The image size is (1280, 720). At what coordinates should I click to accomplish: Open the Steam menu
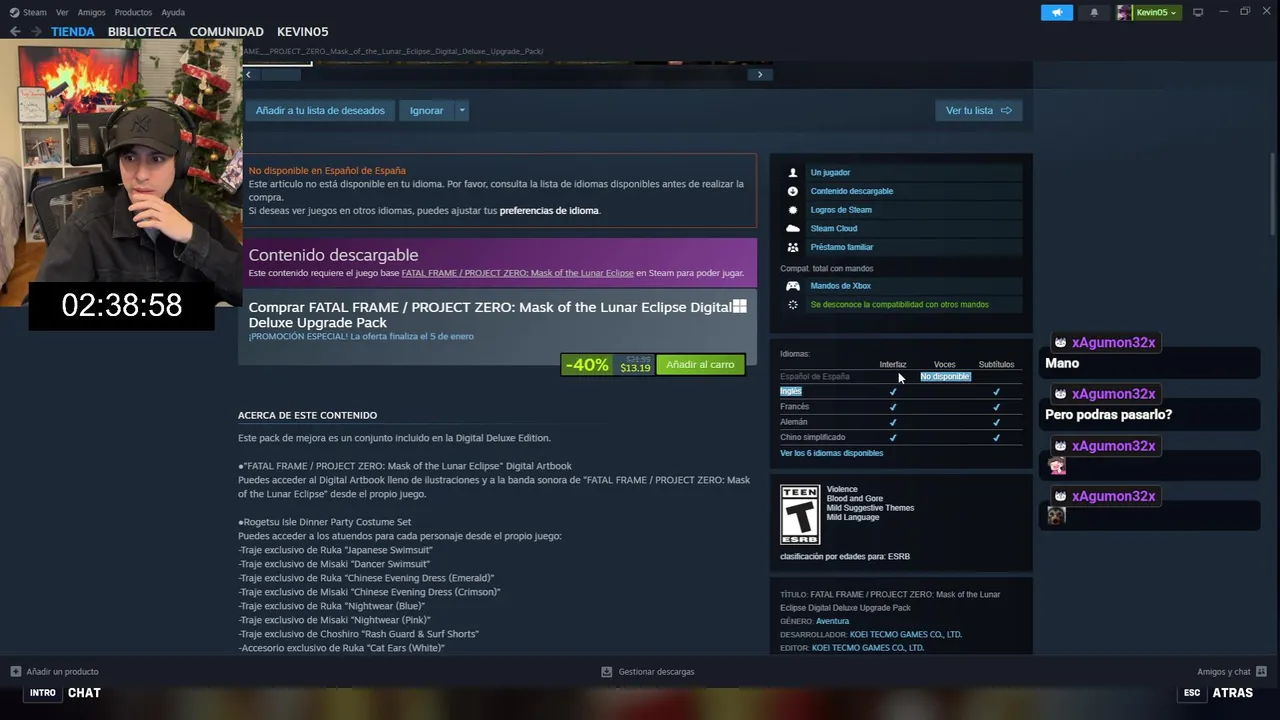coord(35,12)
